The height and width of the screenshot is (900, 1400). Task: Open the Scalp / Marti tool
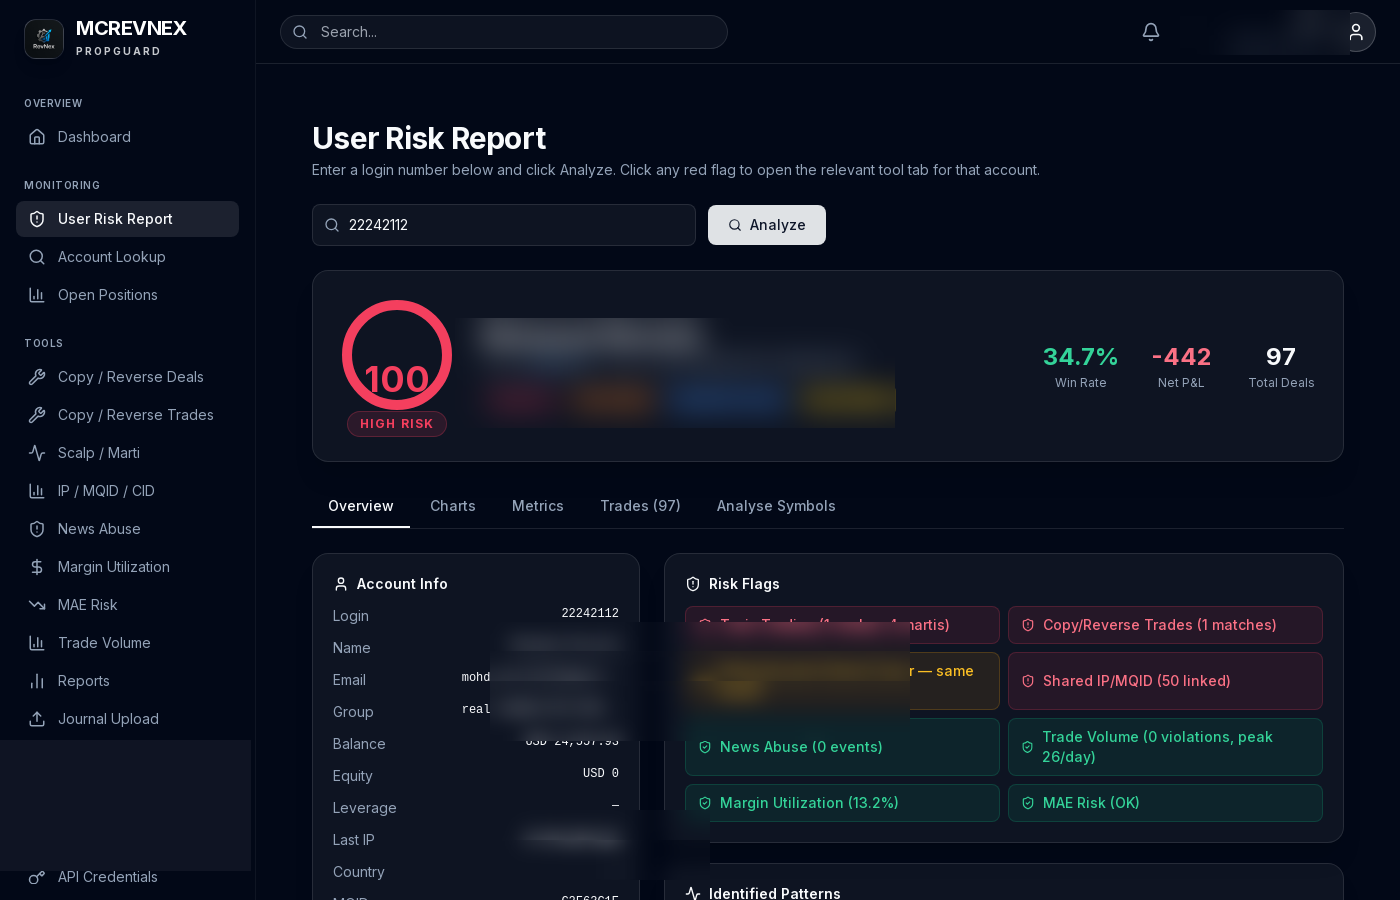[98, 453]
